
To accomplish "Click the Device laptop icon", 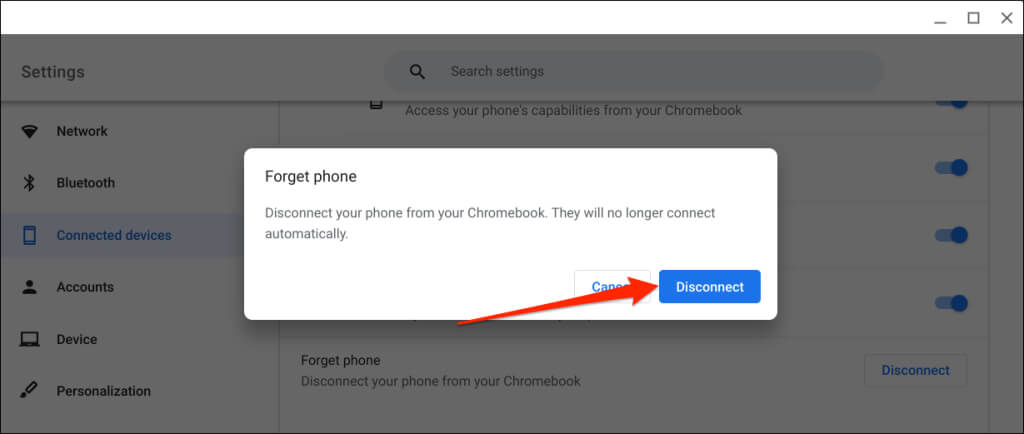I will tap(30, 339).
